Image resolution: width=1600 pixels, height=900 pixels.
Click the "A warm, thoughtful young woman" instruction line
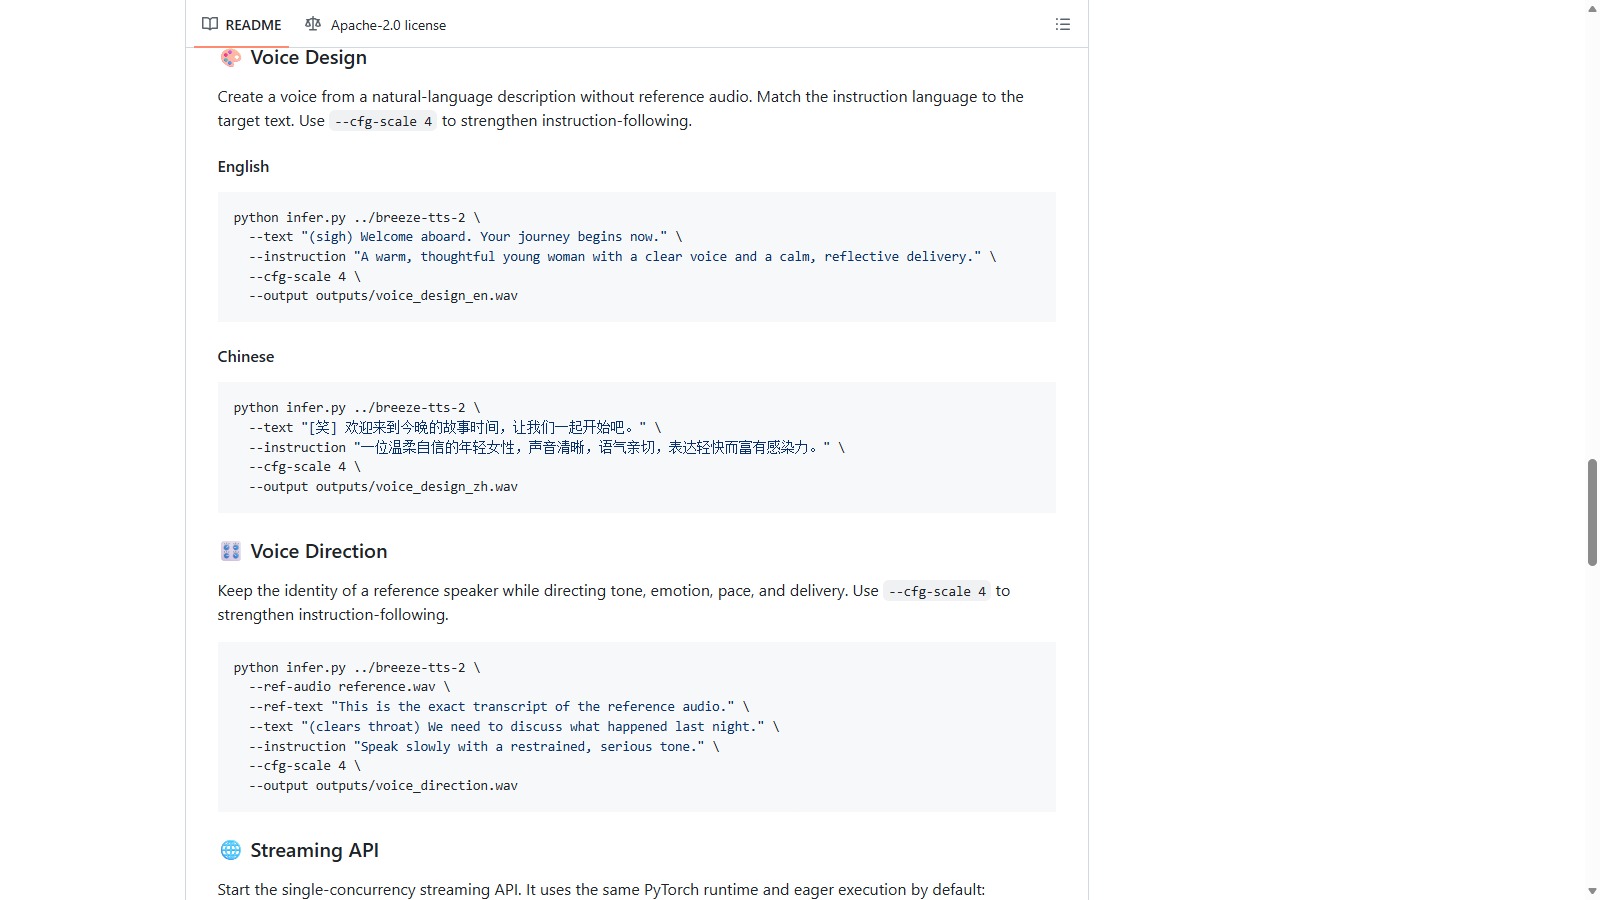pyautogui.click(x=622, y=257)
